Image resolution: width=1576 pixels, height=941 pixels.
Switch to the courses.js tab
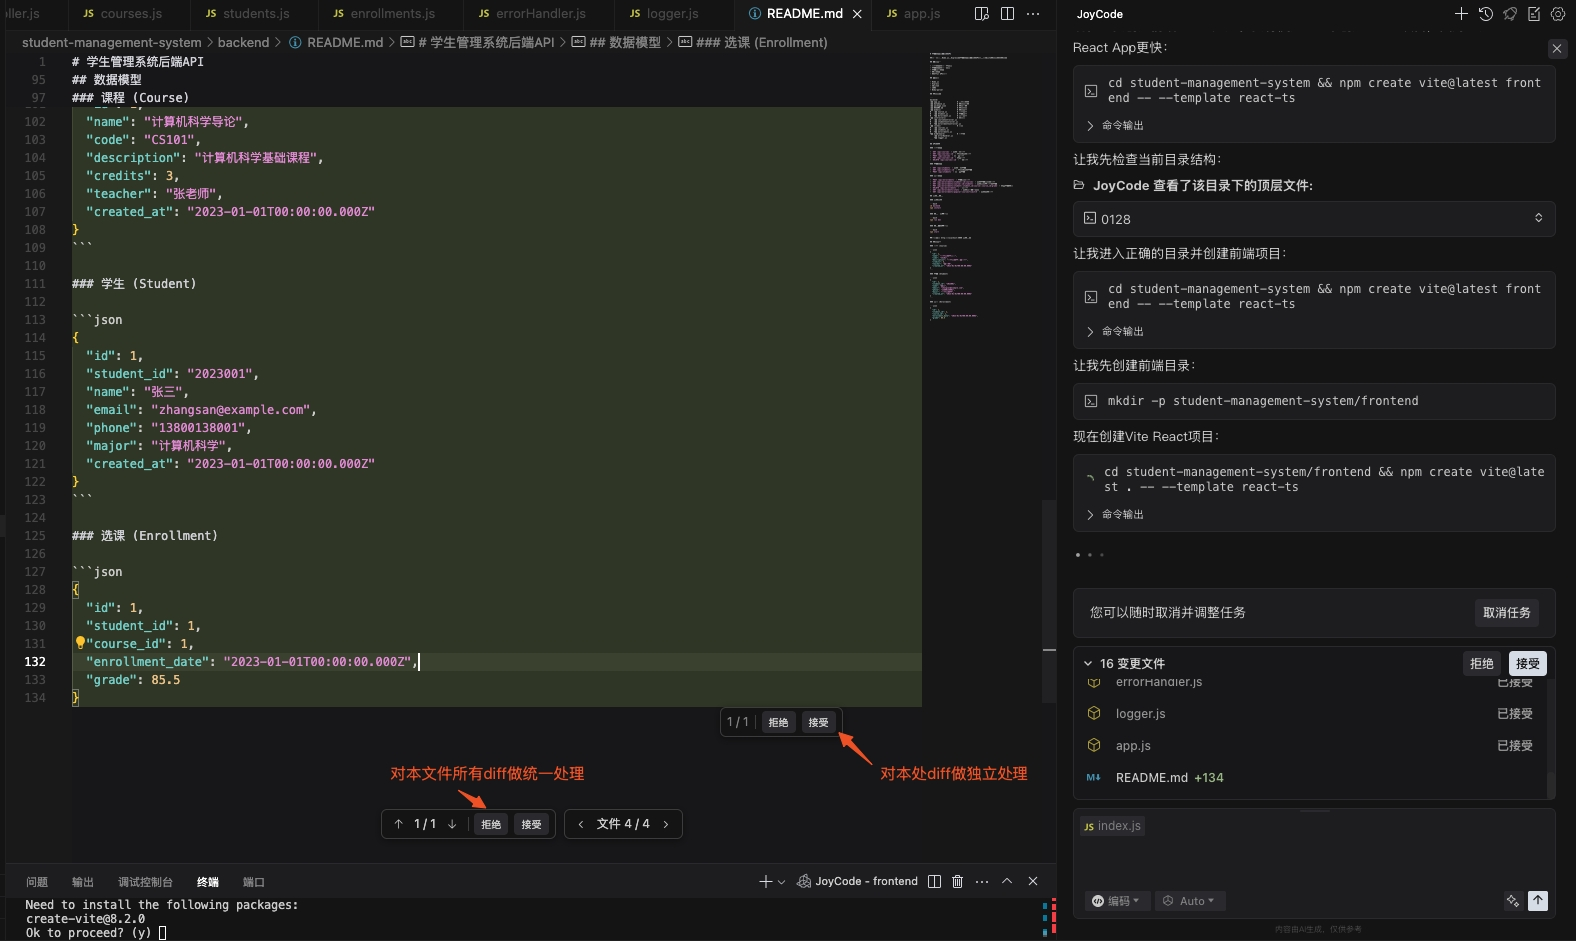pyautogui.click(x=122, y=14)
